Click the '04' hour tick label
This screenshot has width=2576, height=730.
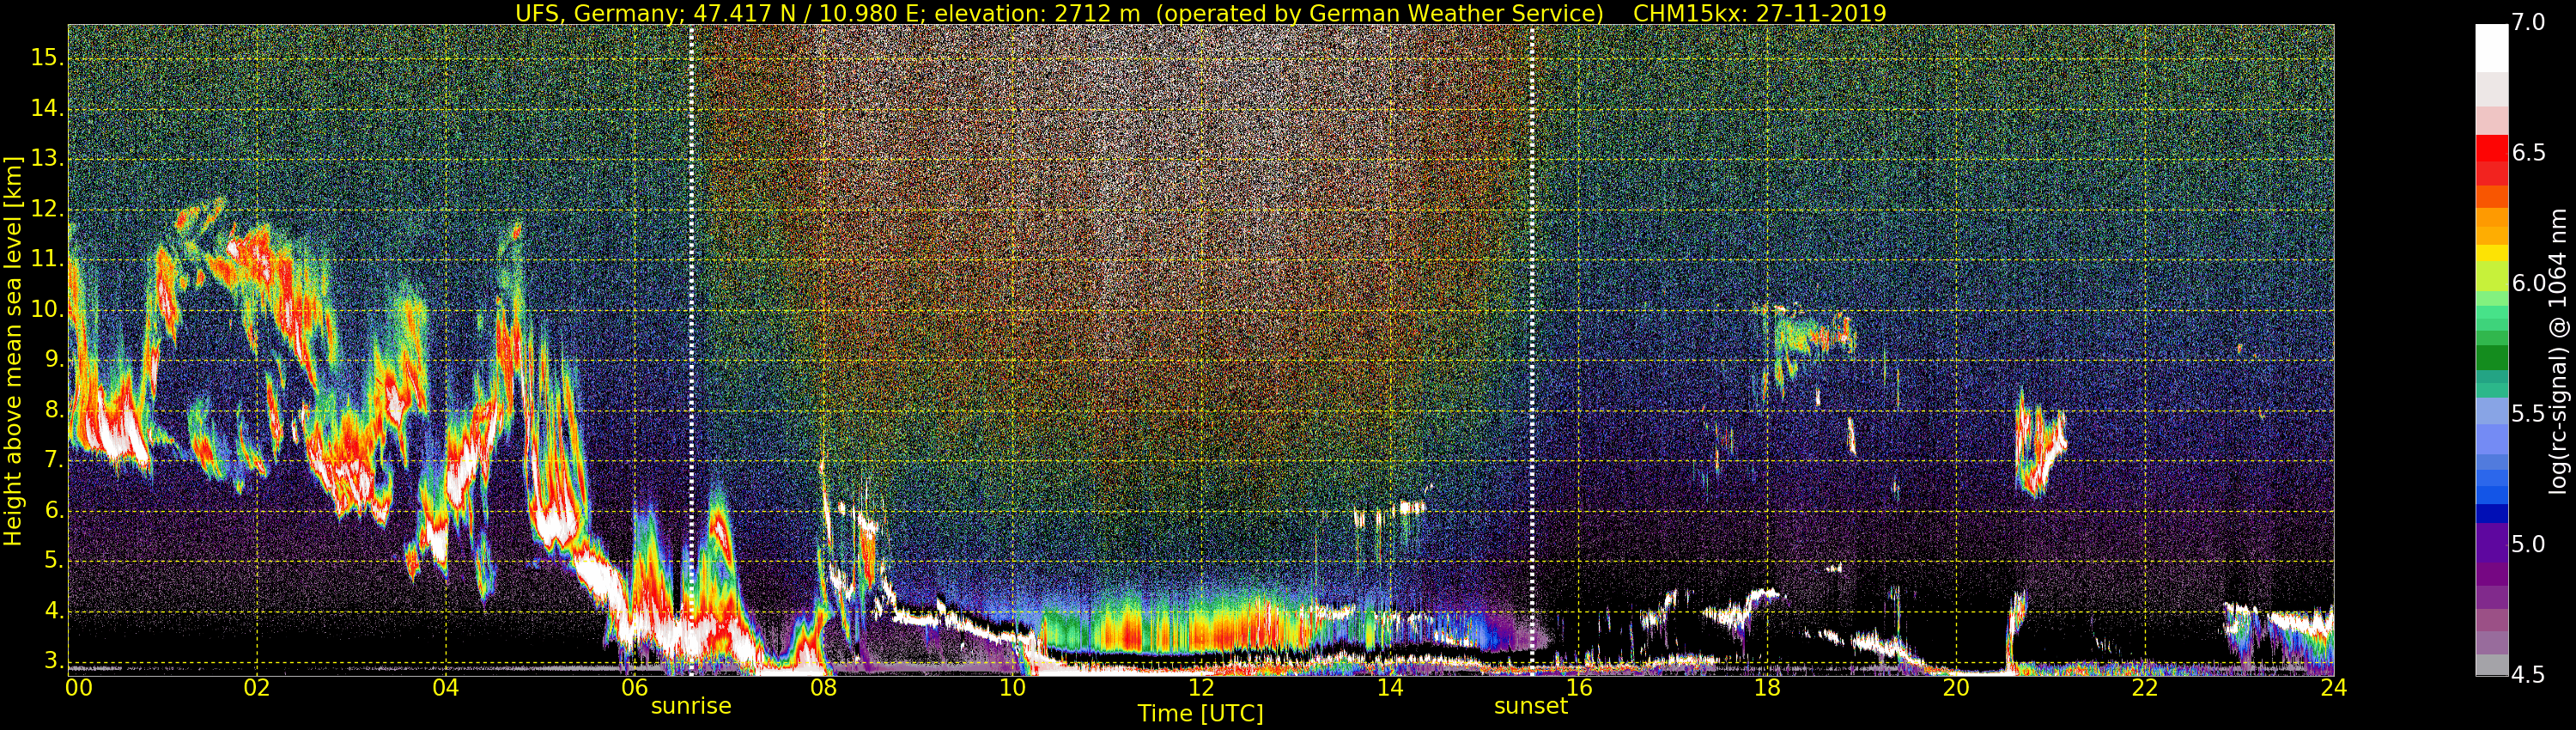(446, 688)
